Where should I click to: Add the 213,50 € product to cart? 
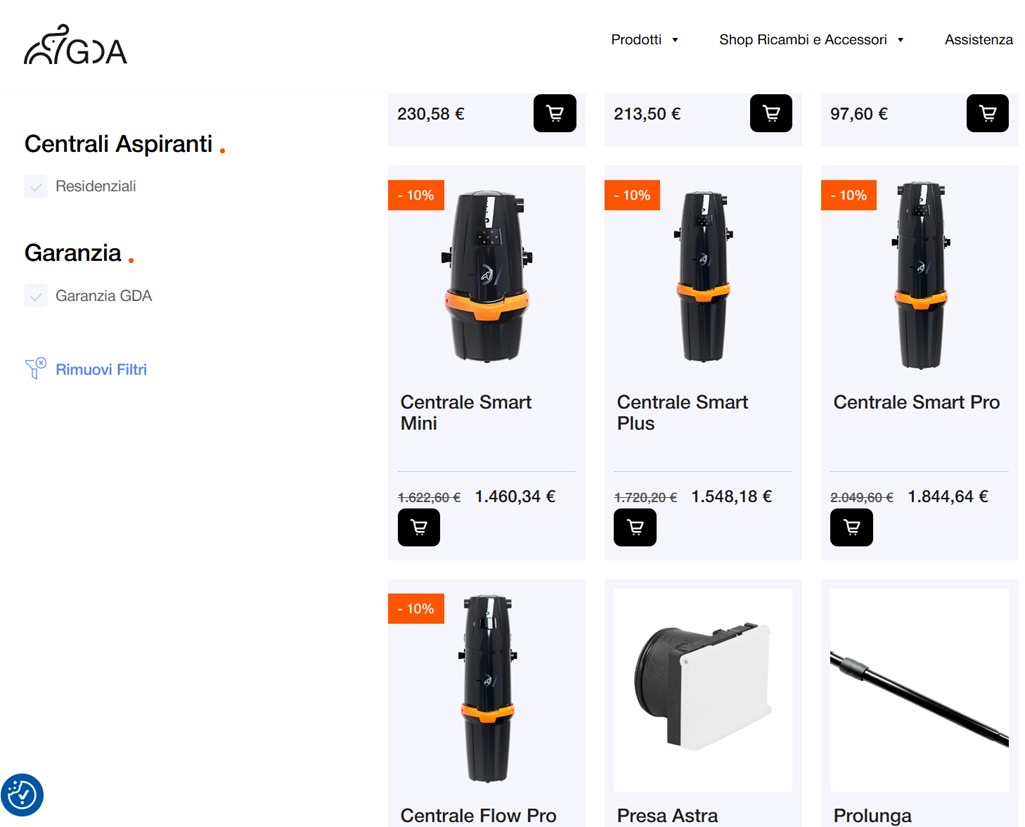[771, 114]
